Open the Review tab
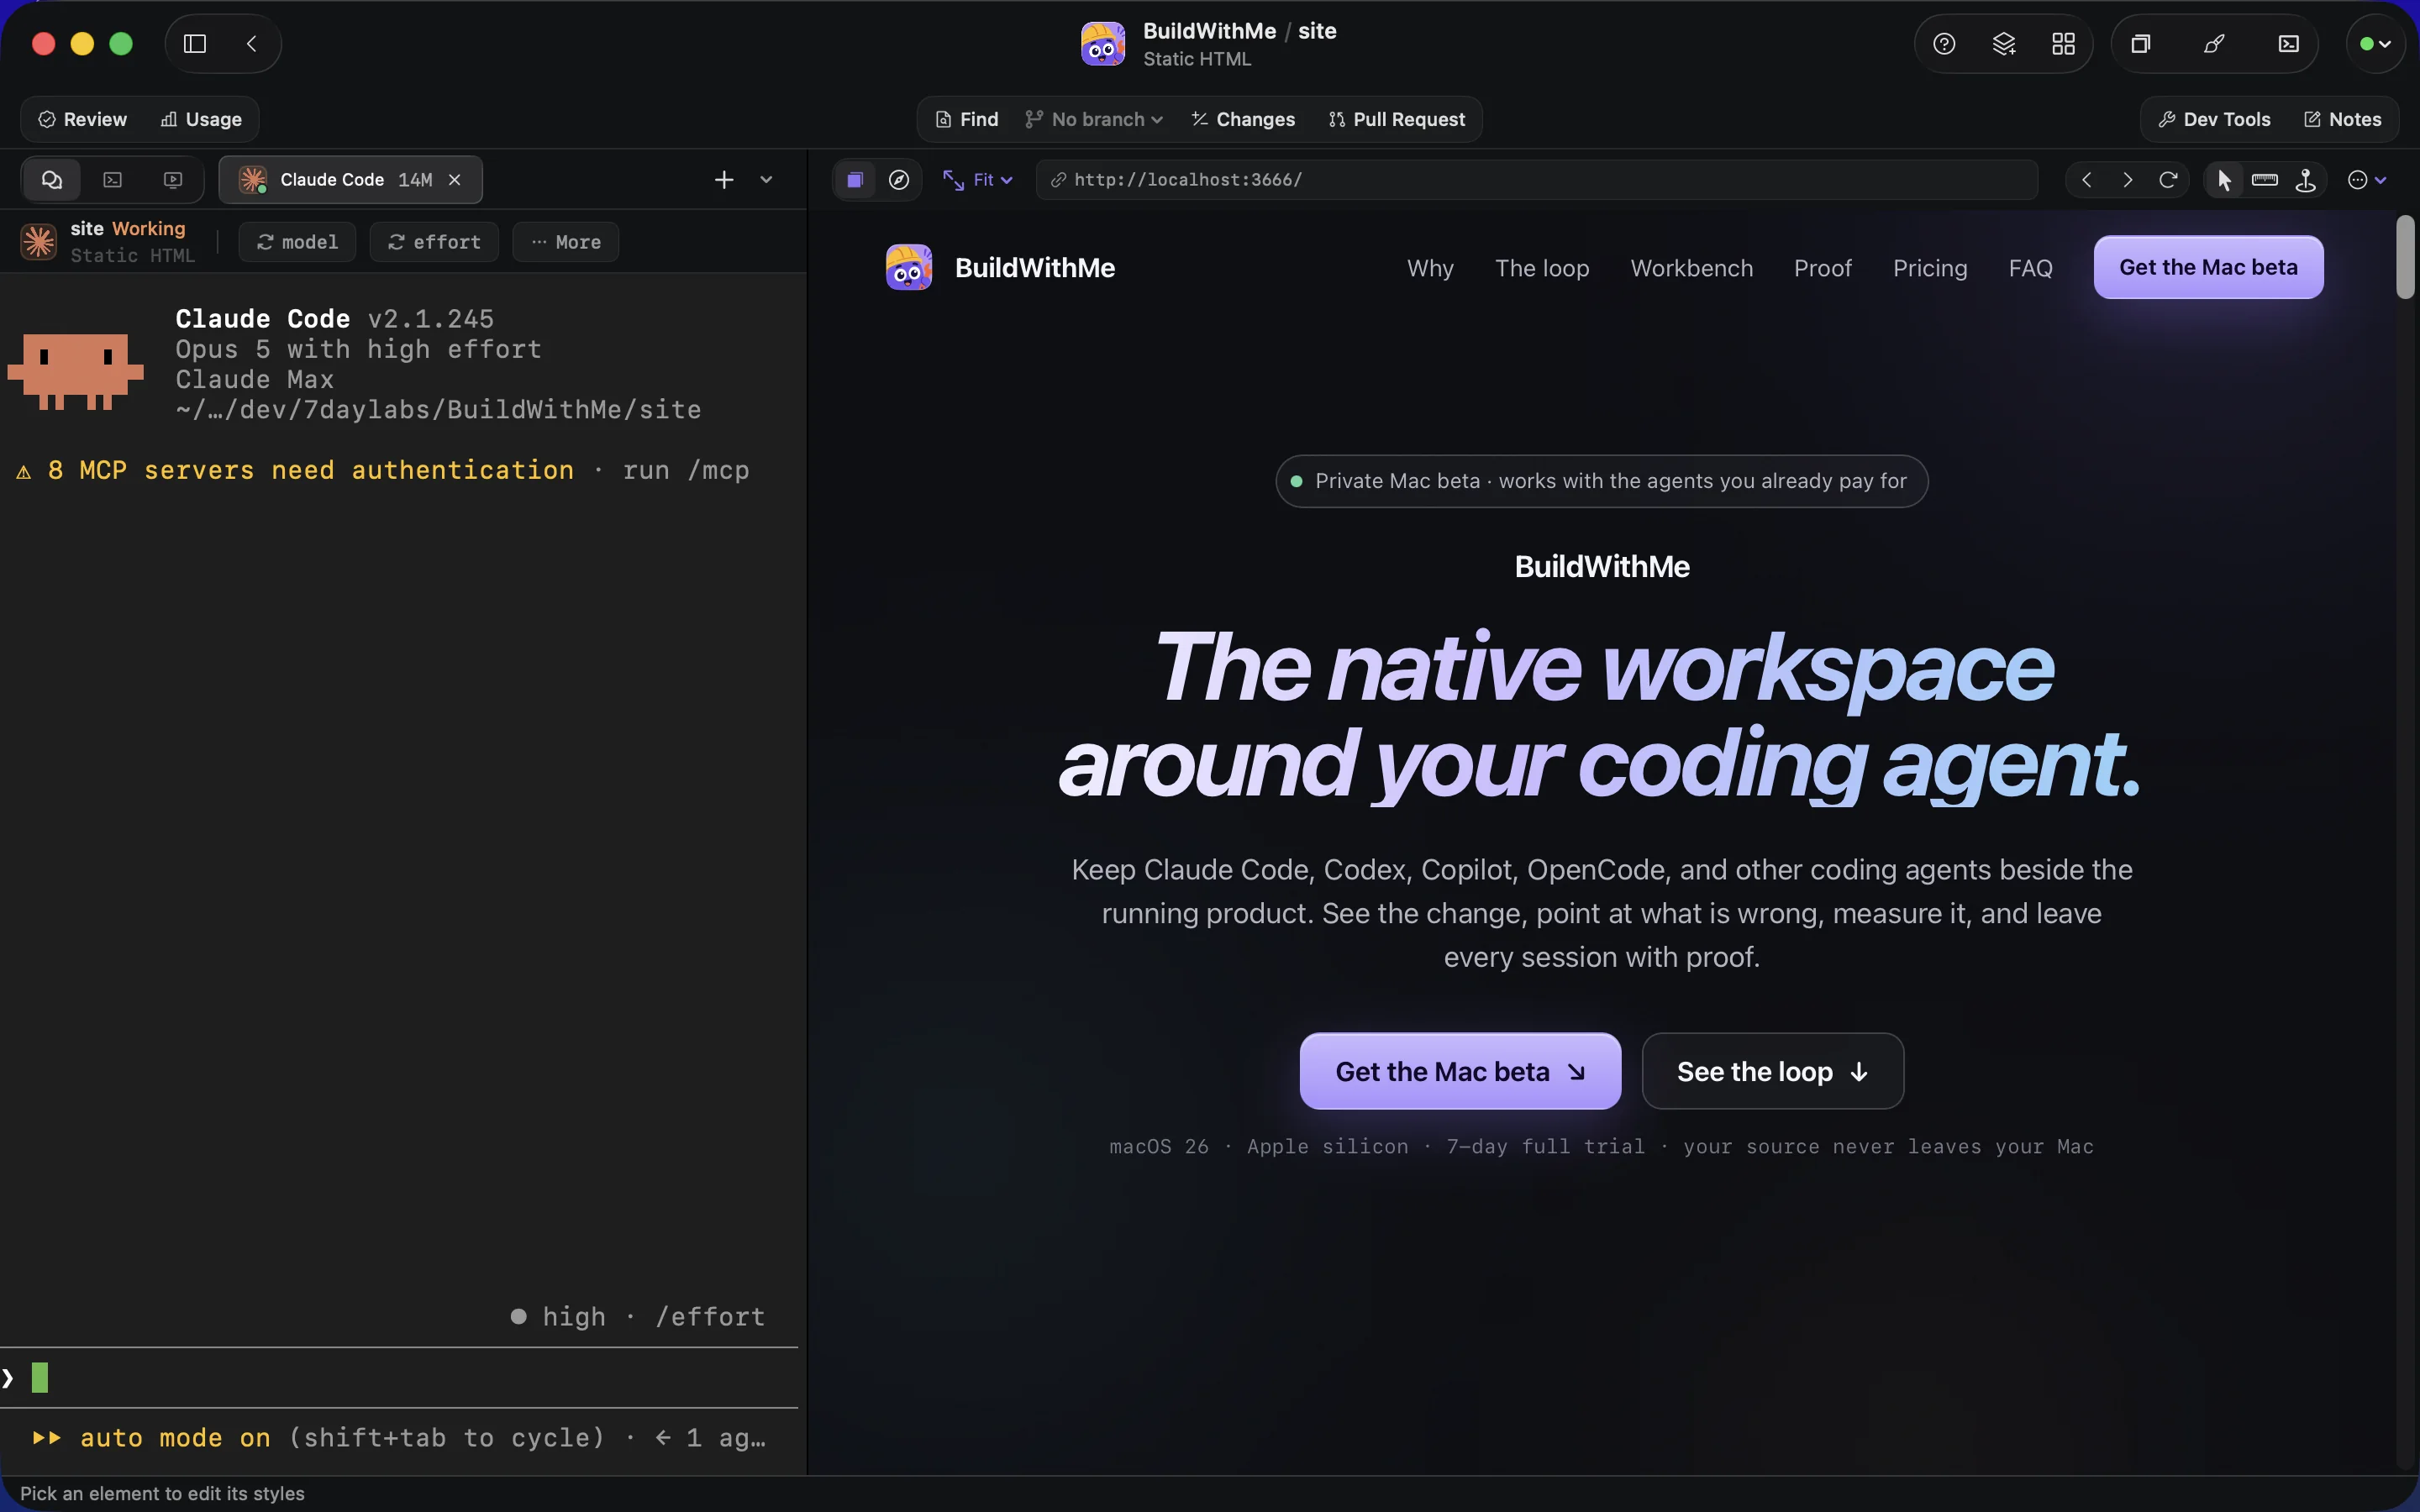The image size is (2420, 1512). pyautogui.click(x=83, y=119)
